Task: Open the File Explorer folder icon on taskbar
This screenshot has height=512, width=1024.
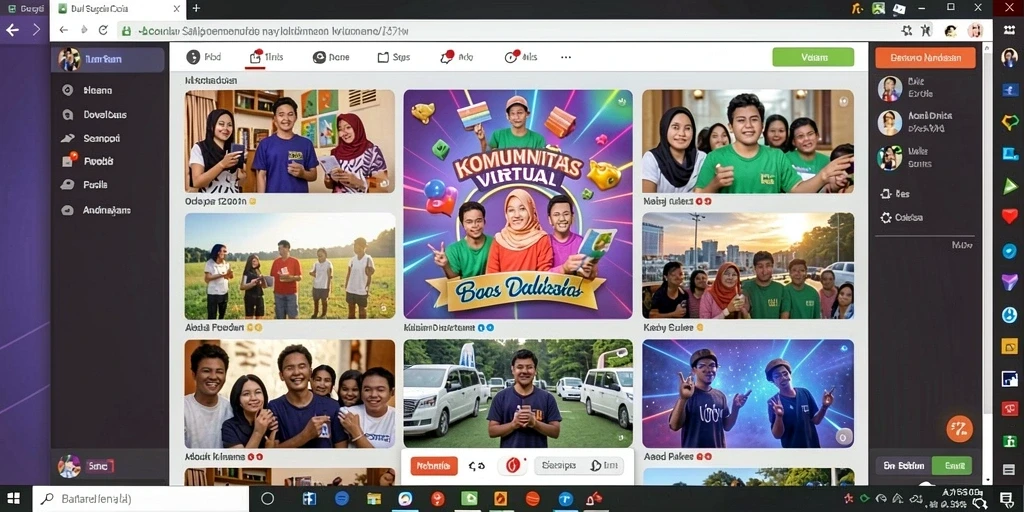Action: coord(374,499)
